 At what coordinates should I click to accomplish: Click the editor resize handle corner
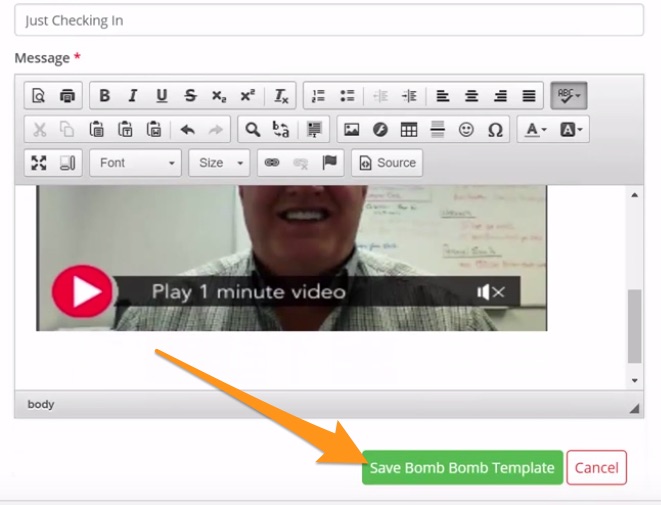click(634, 408)
